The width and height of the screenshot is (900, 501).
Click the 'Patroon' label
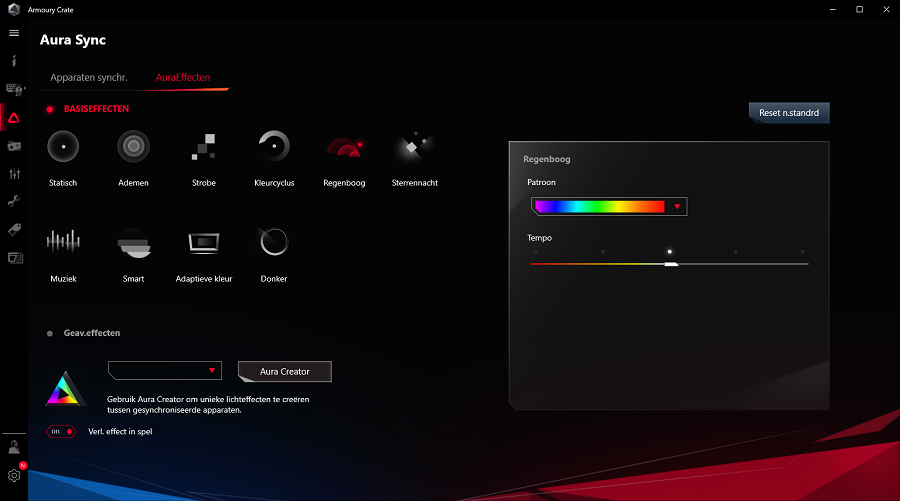(541, 182)
